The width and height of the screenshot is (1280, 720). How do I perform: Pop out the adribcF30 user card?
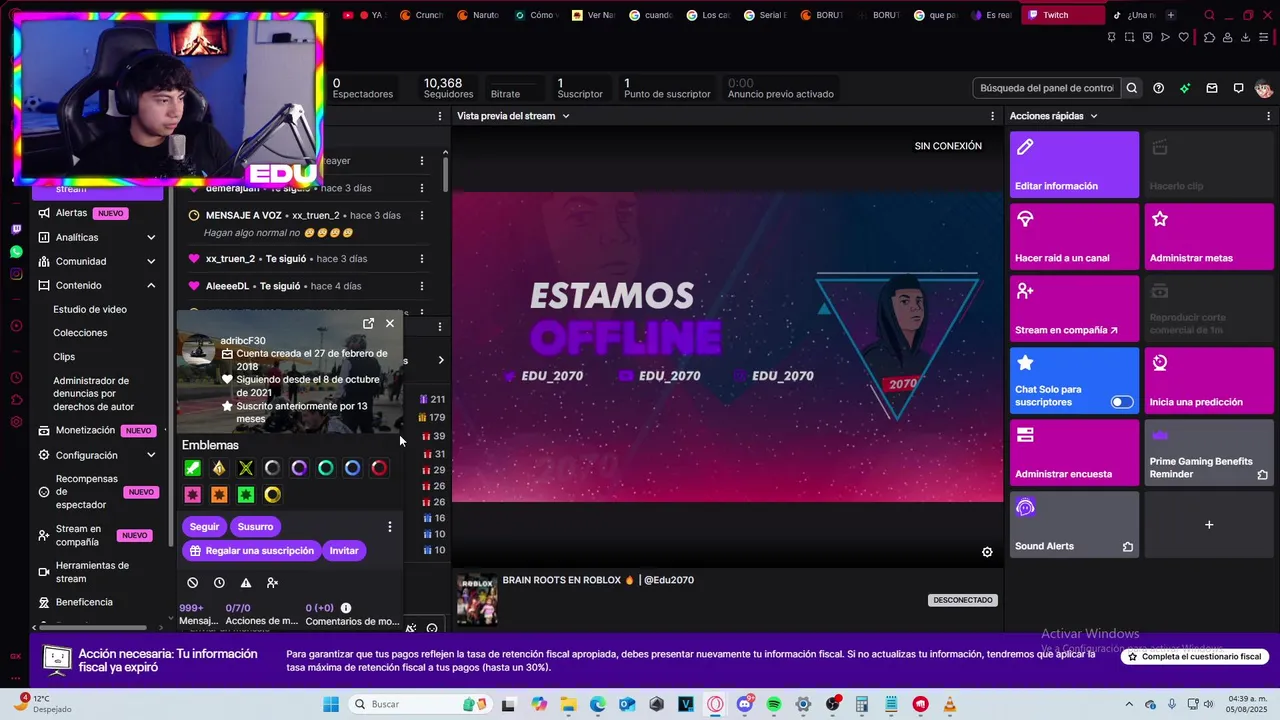coord(368,323)
